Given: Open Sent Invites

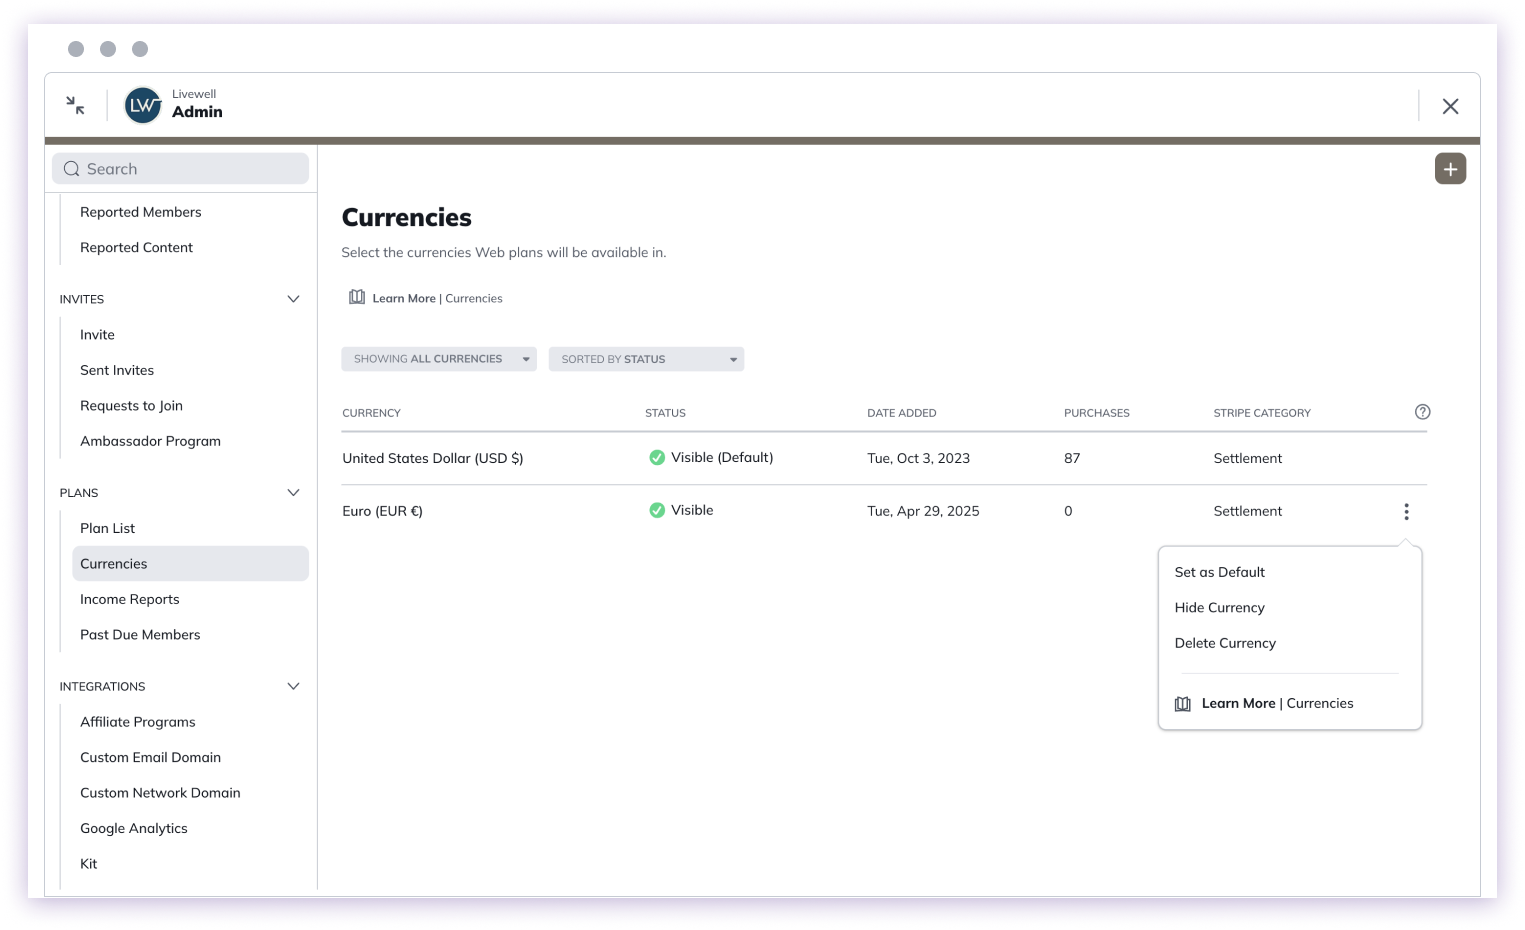Looking at the screenshot, I should point(117,370).
